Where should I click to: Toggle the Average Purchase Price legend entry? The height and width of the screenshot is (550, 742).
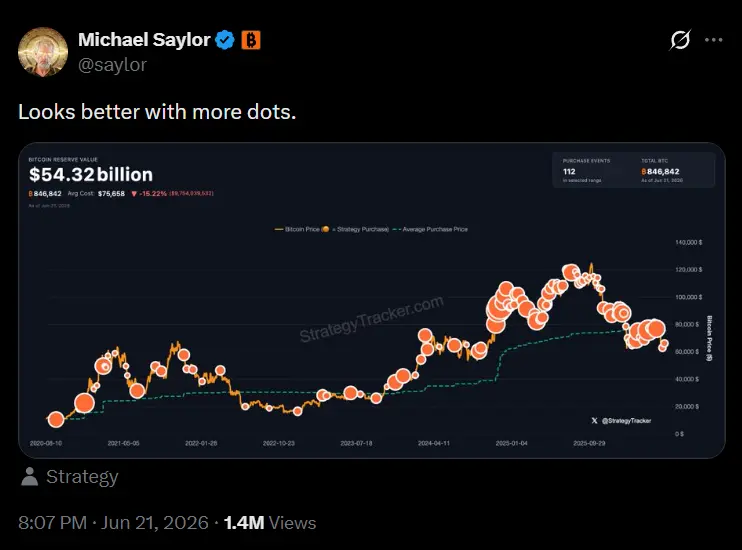[x=430, y=229]
